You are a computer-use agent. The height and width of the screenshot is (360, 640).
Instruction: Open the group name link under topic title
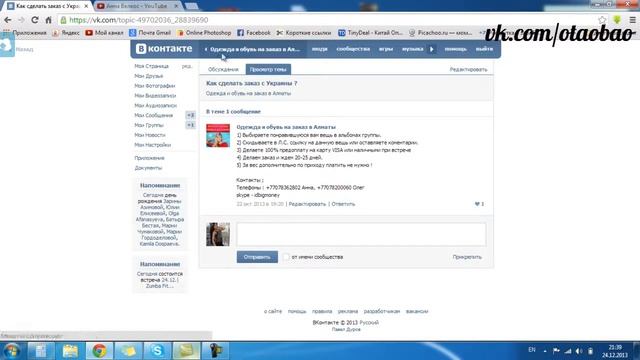[x=248, y=93]
